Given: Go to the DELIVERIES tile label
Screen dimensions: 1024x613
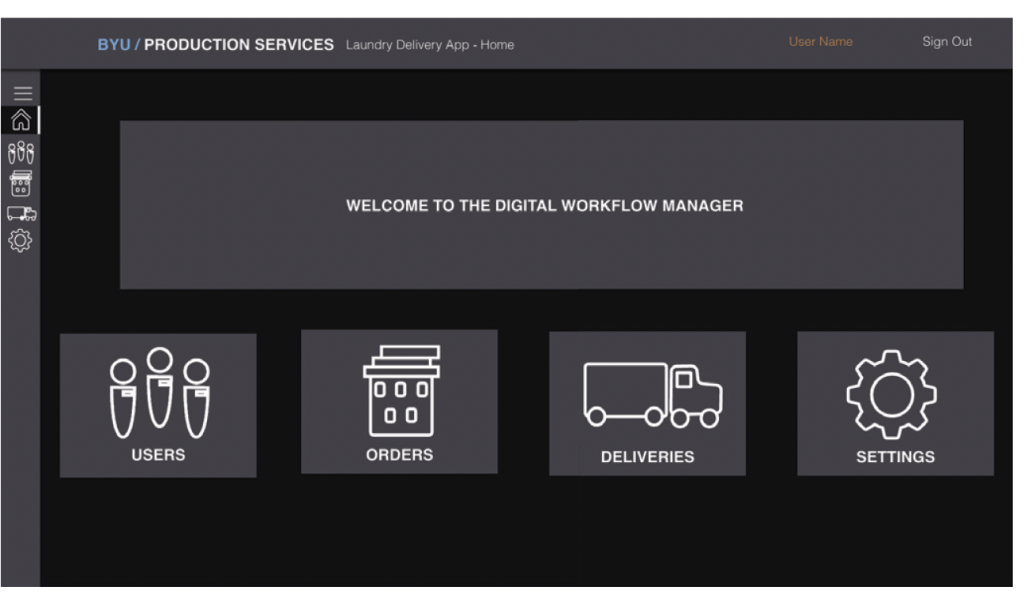Looking at the screenshot, I should point(647,457).
